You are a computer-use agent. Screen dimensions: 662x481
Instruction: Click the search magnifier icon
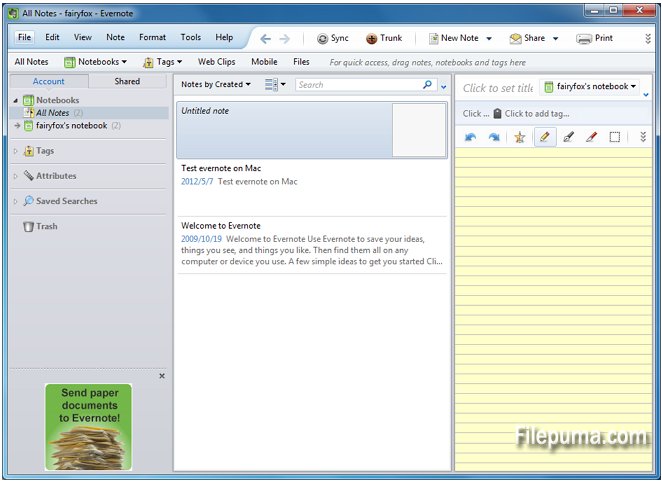coord(427,84)
